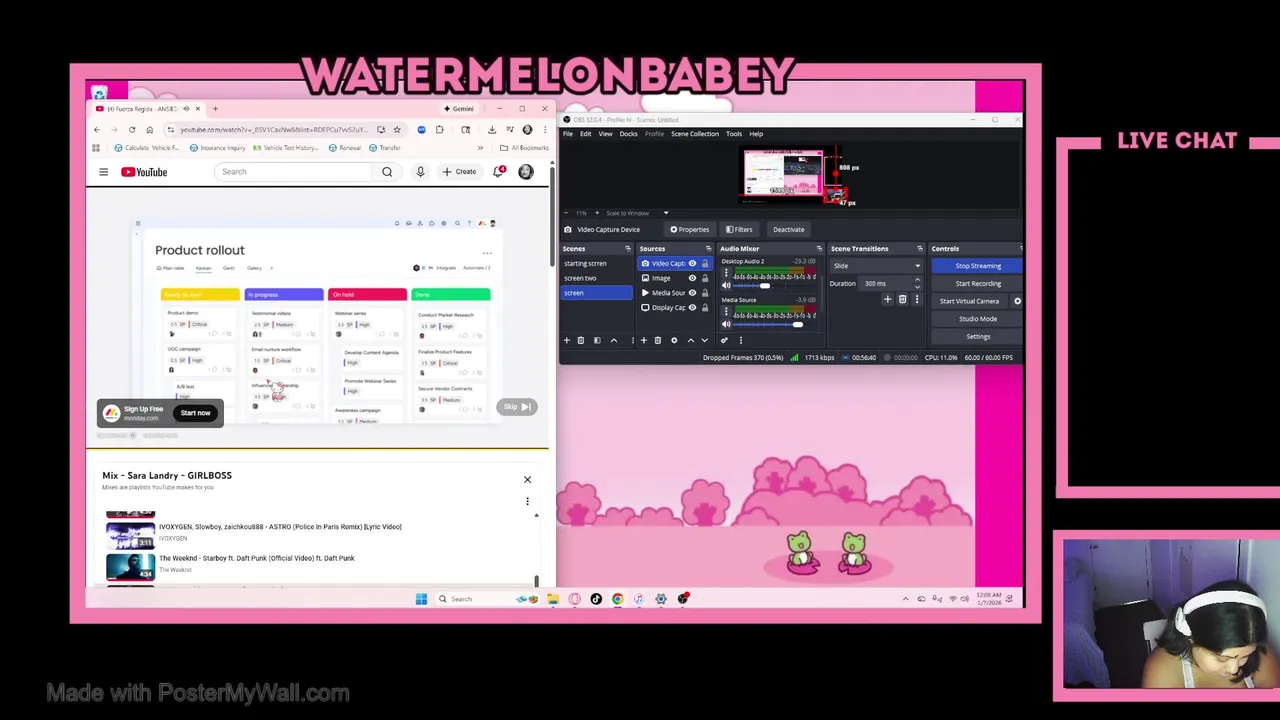
Task: Open OBS File menu
Action: [x=568, y=134]
